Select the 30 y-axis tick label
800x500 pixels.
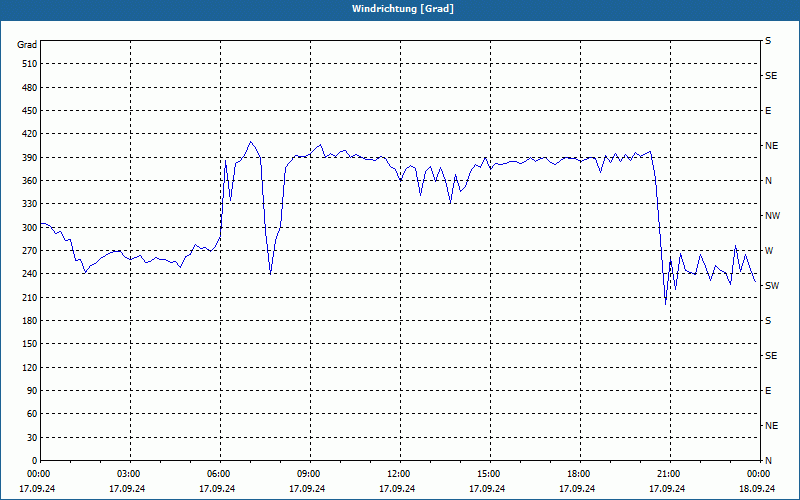point(32,437)
